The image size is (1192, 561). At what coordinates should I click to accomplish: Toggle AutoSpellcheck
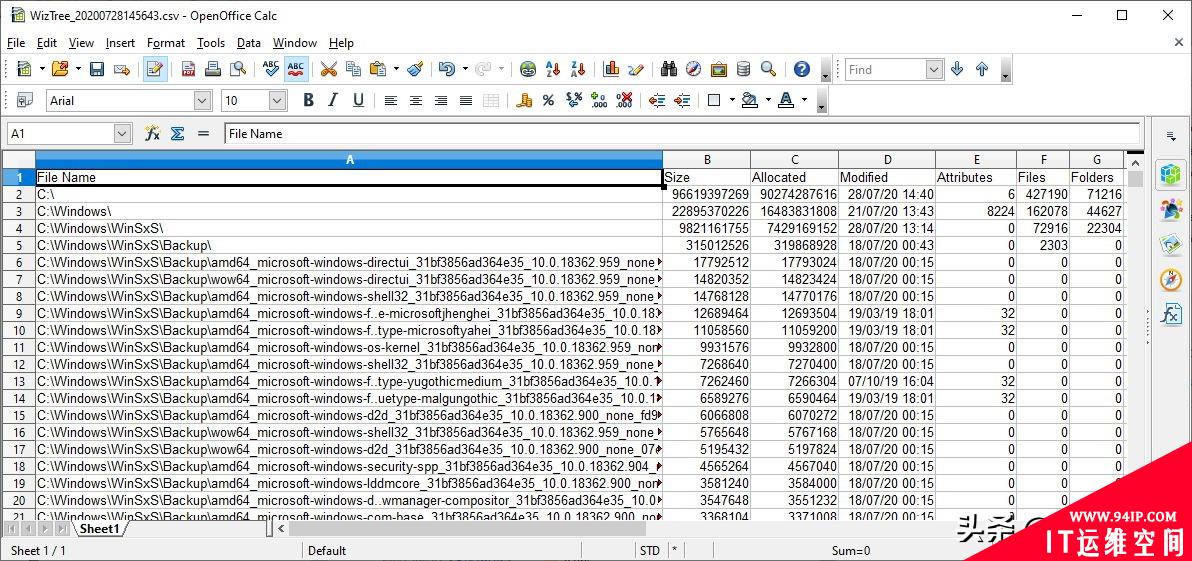[296, 69]
